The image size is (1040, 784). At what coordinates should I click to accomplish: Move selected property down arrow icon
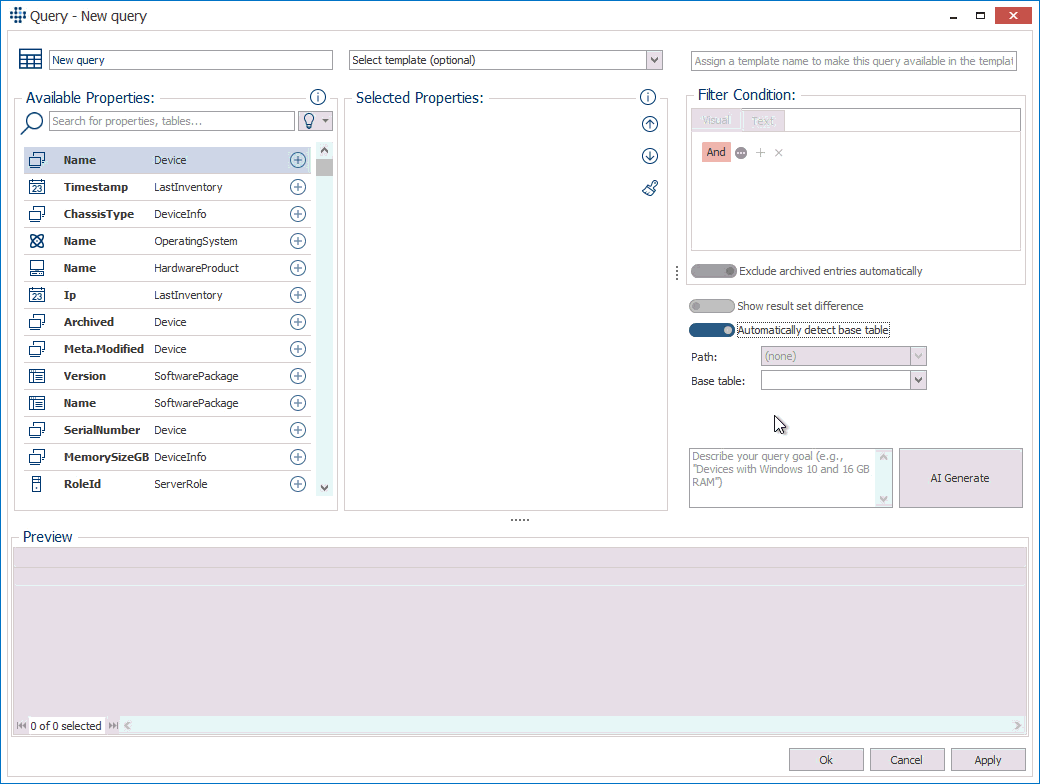pos(649,156)
